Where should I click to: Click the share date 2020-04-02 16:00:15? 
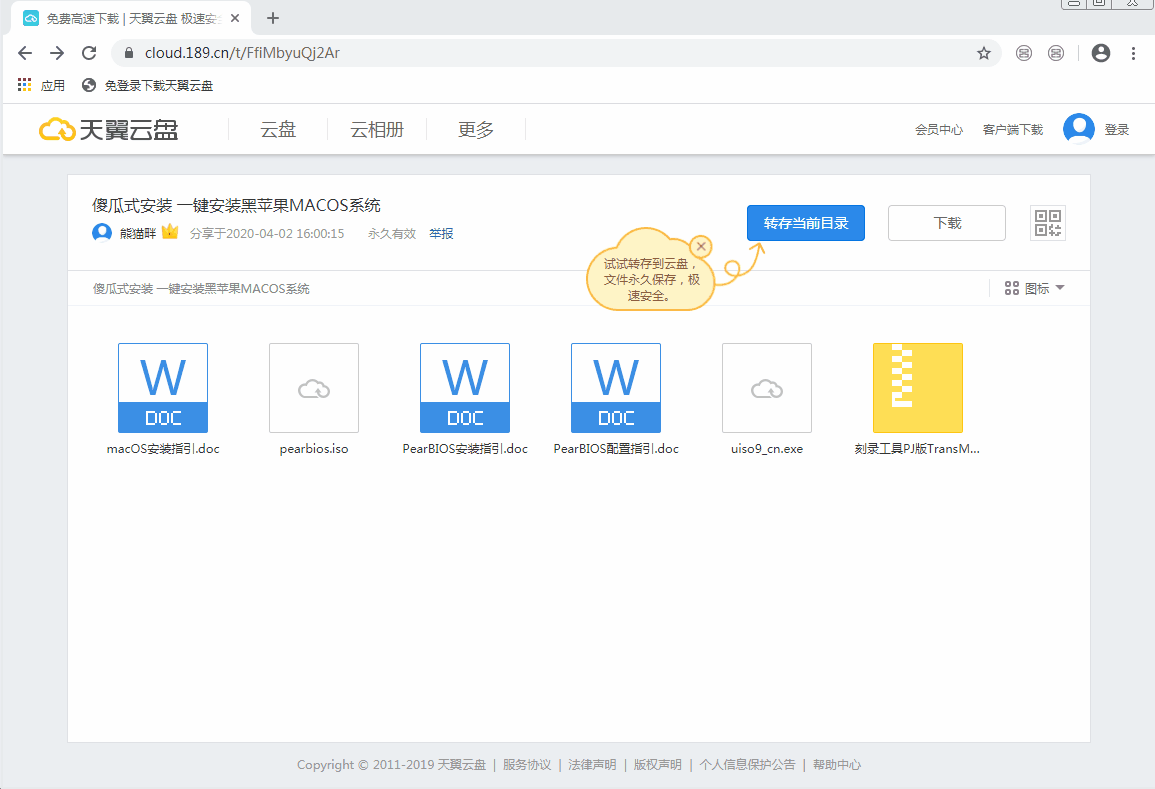285,234
